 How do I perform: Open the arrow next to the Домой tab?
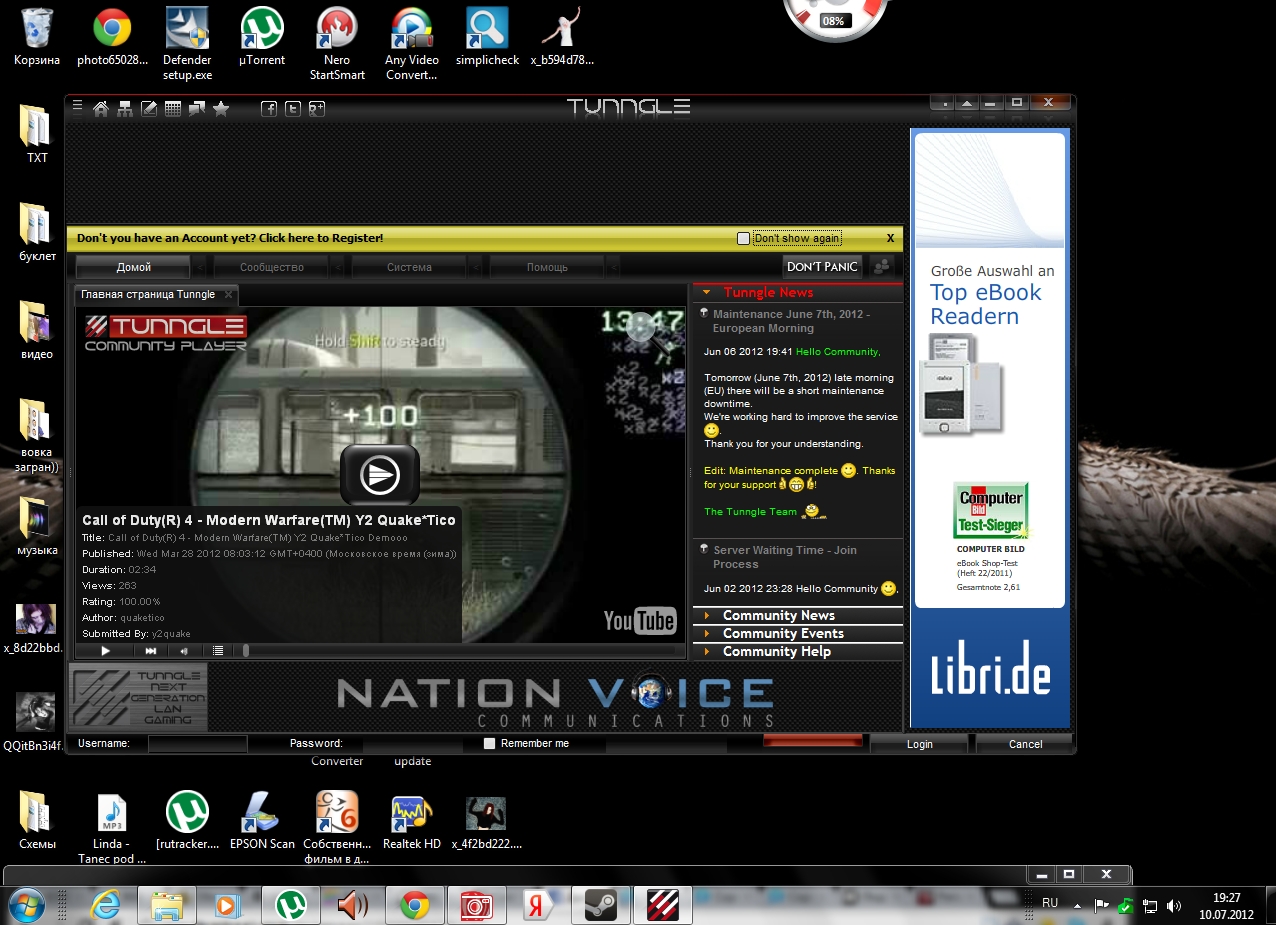(x=200, y=267)
